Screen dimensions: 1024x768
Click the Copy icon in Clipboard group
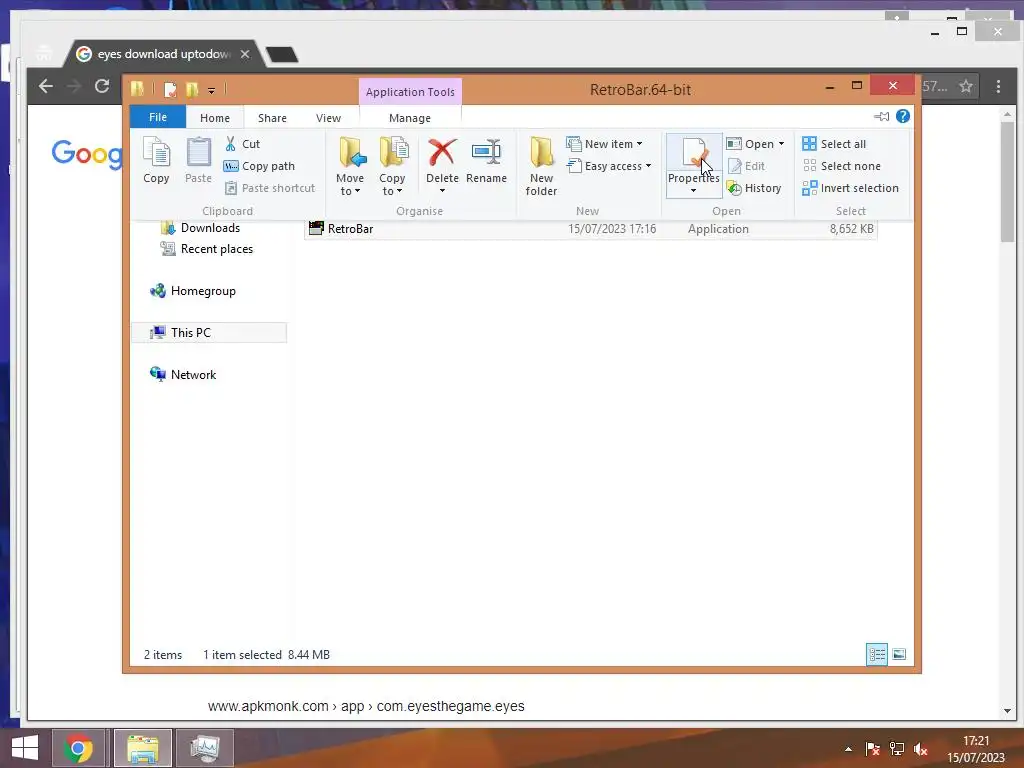[156, 161]
